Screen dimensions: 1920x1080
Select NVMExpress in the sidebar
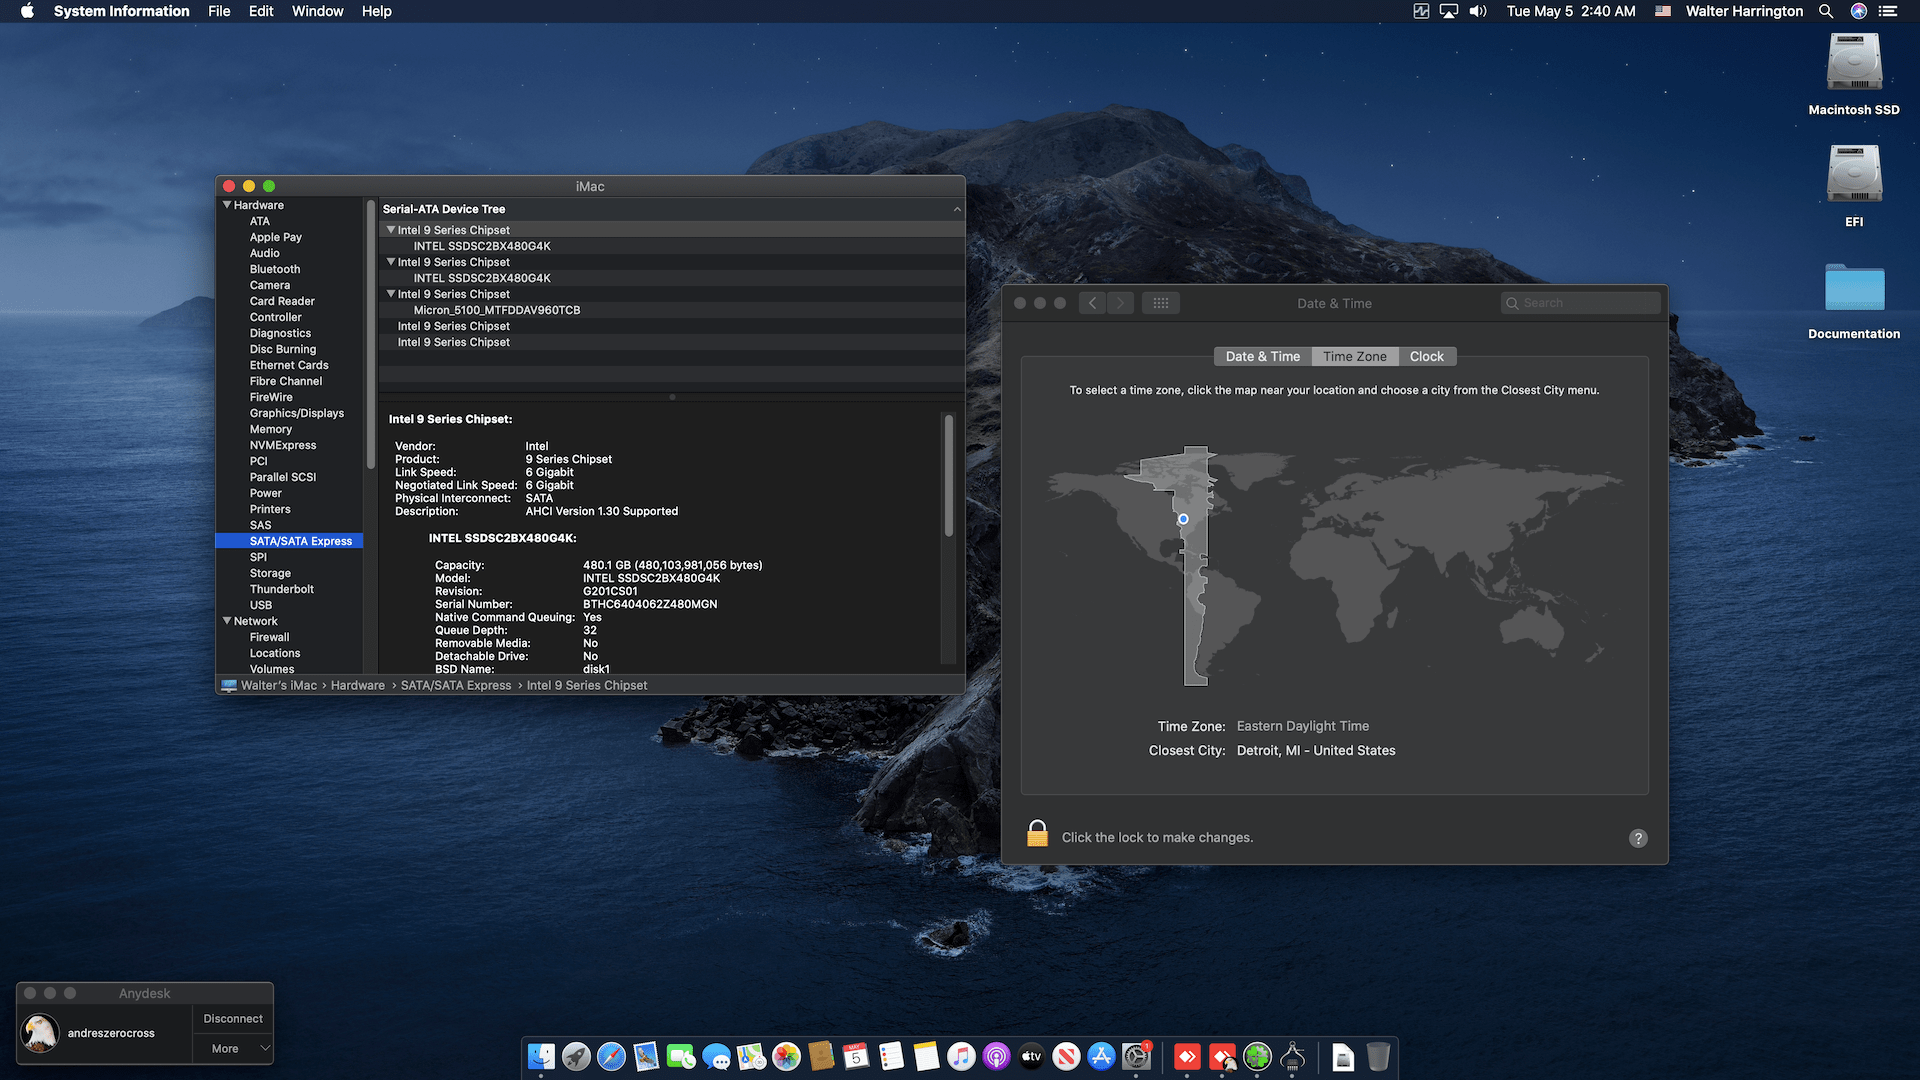(x=282, y=445)
